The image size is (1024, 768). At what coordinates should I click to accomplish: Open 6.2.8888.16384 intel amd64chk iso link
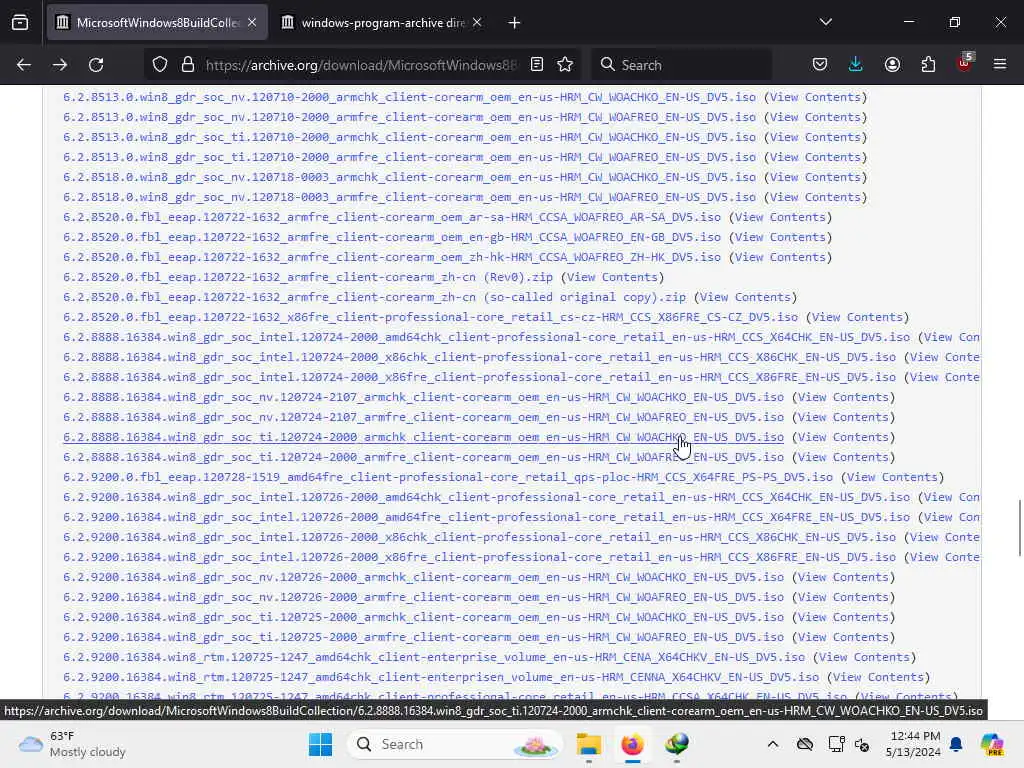(487, 338)
